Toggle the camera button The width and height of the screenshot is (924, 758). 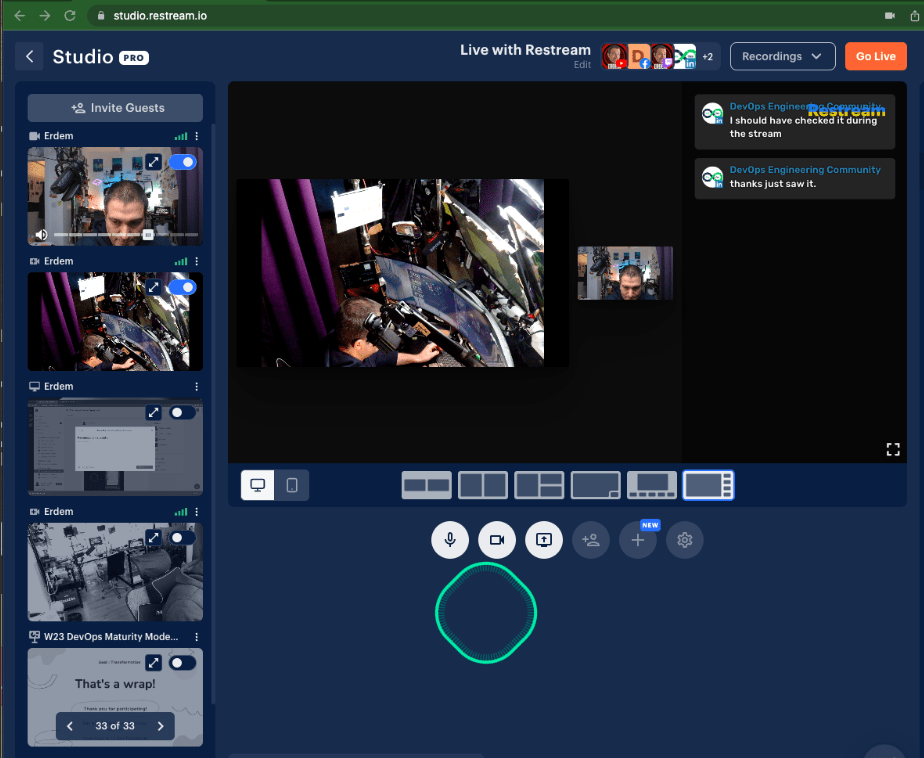(497, 539)
